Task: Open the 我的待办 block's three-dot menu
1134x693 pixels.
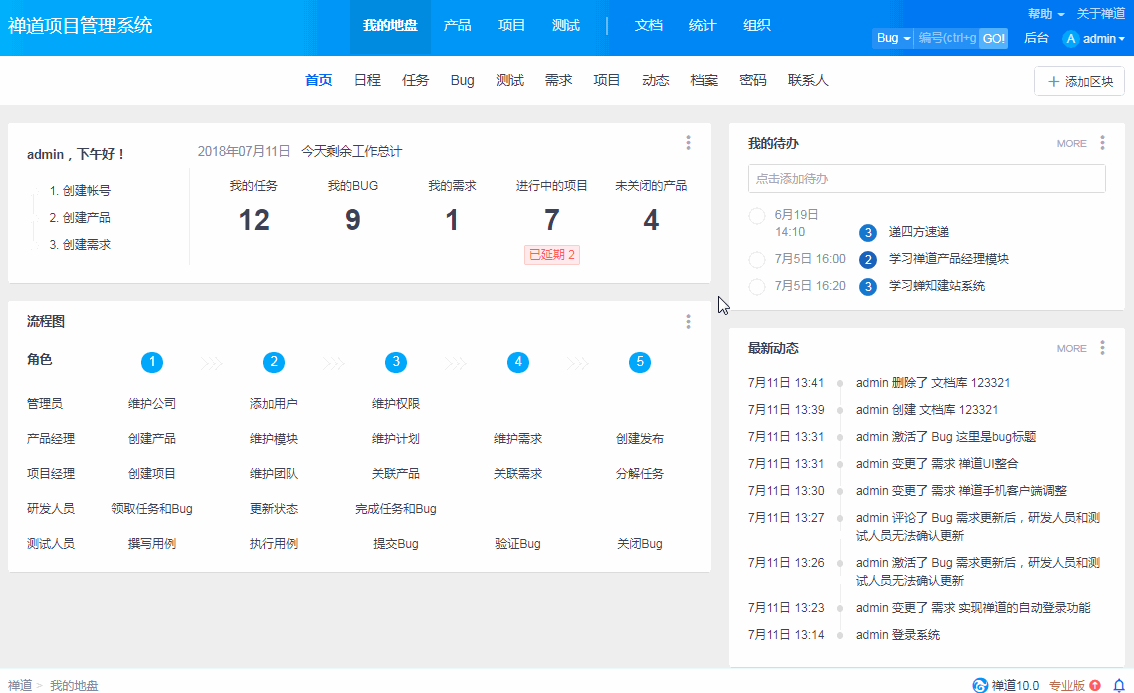Action: click(x=1102, y=143)
